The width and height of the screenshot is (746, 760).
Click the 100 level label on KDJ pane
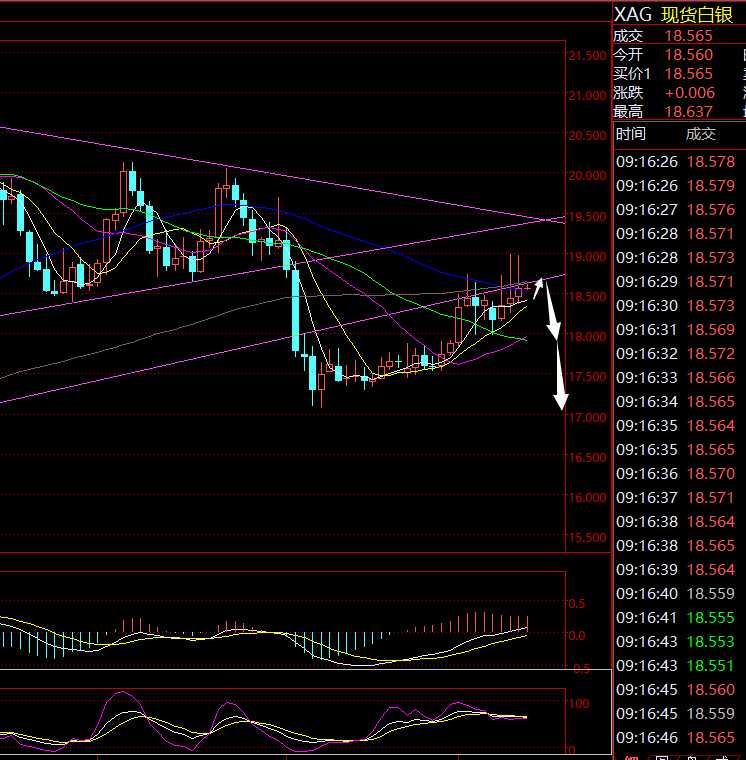coord(579,703)
